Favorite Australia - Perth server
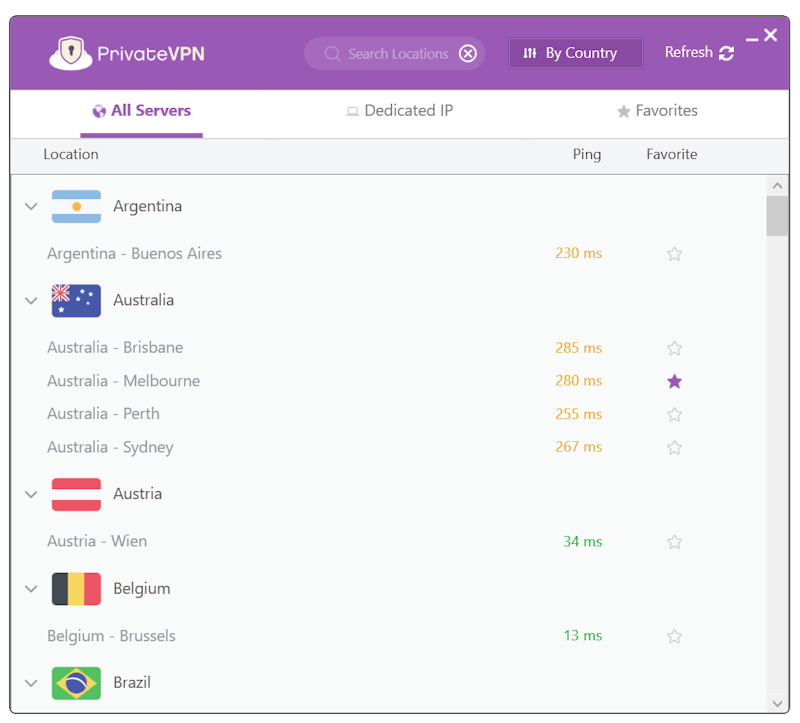 674,414
